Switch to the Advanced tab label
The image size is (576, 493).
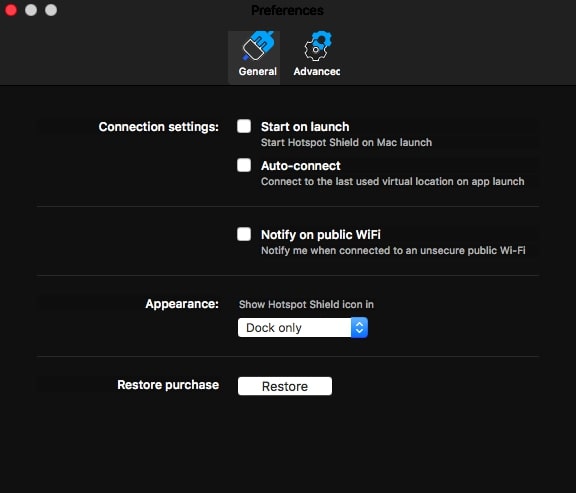point(317,71)
